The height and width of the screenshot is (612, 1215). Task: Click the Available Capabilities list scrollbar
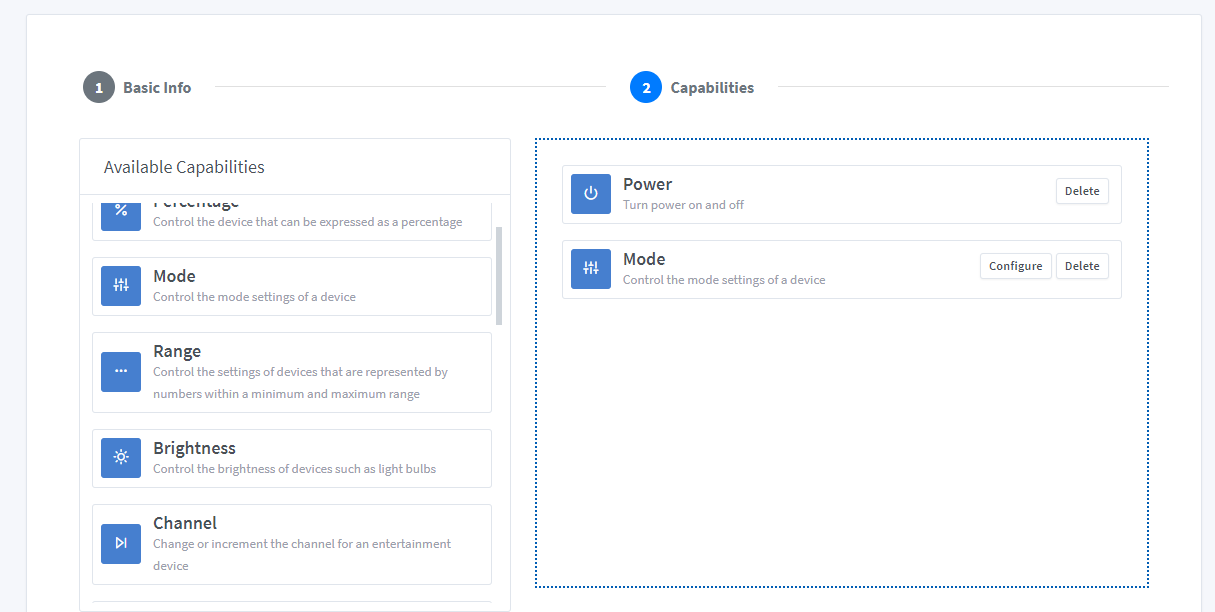pos(499,275)
